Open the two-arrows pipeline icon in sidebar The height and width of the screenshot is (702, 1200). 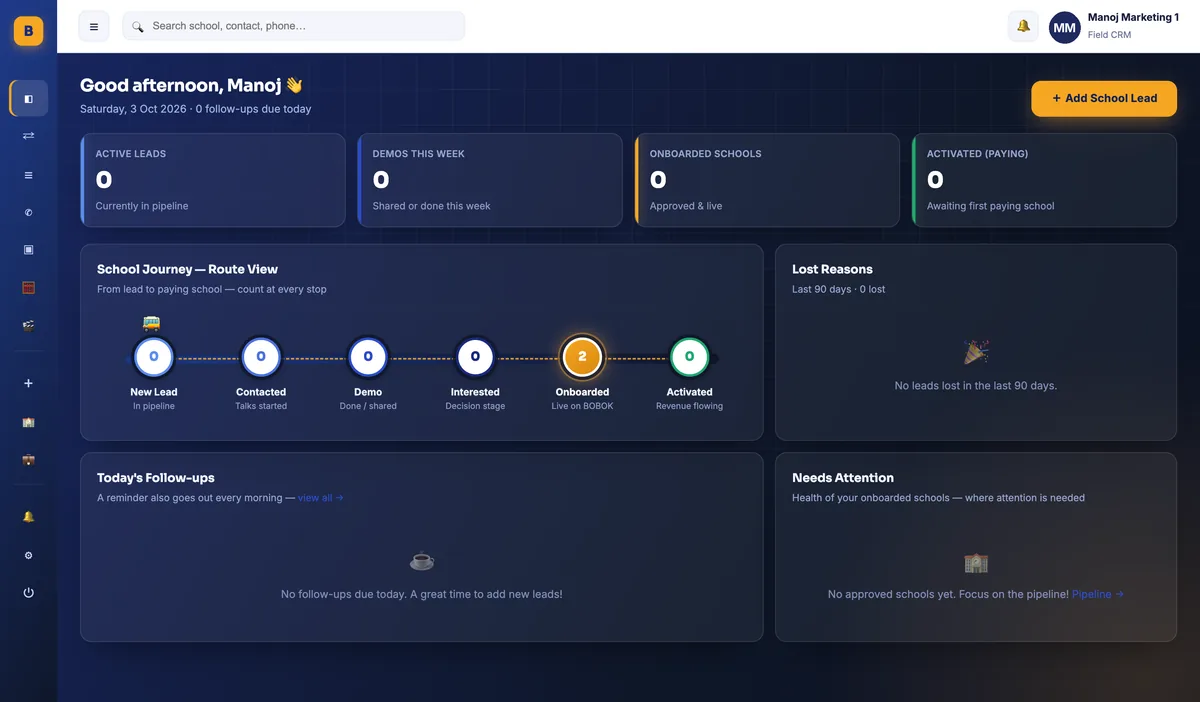coord(28,135)
